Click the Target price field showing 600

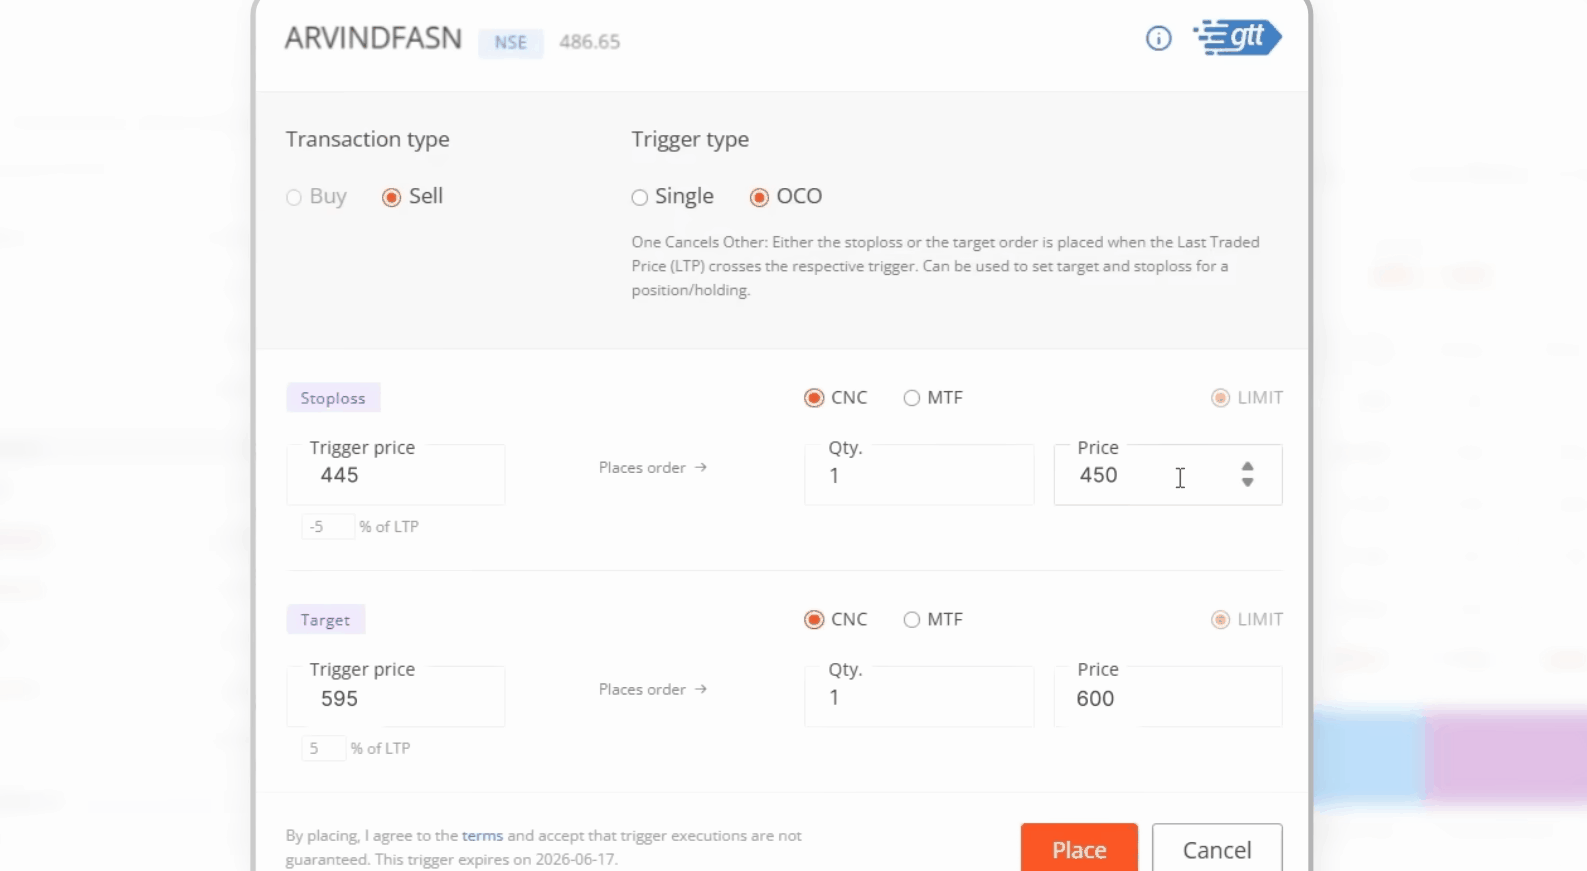[1166, 698]
